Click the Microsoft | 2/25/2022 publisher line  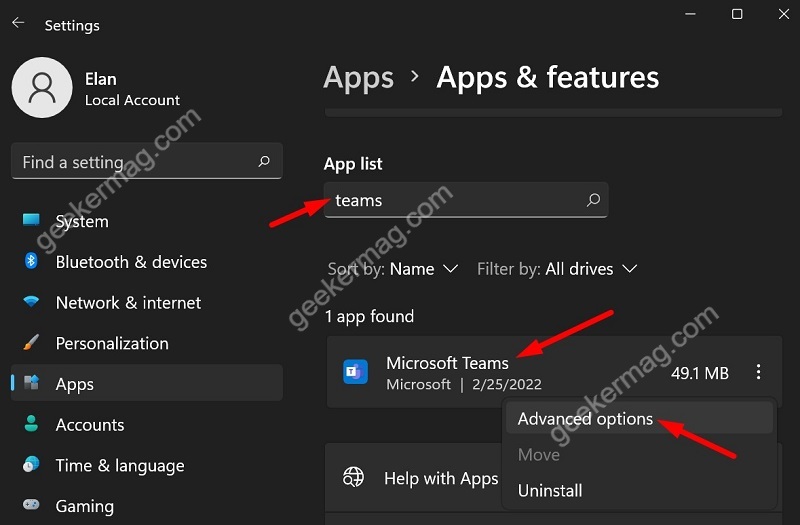(x=464, y=384)
